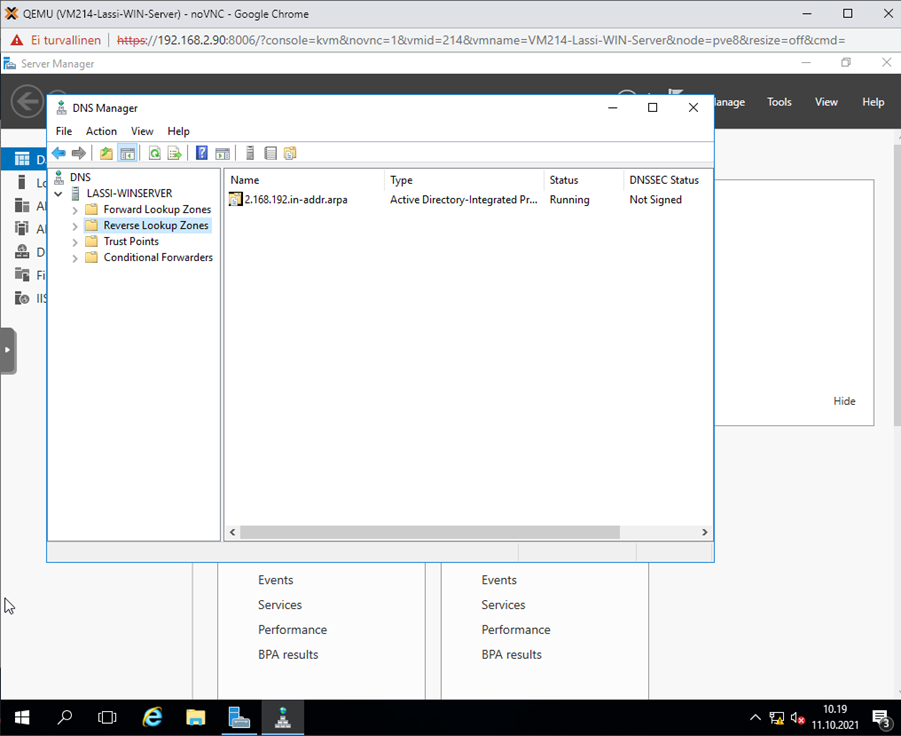Open the View menu in Server Manager

click(x=826, y=102)
